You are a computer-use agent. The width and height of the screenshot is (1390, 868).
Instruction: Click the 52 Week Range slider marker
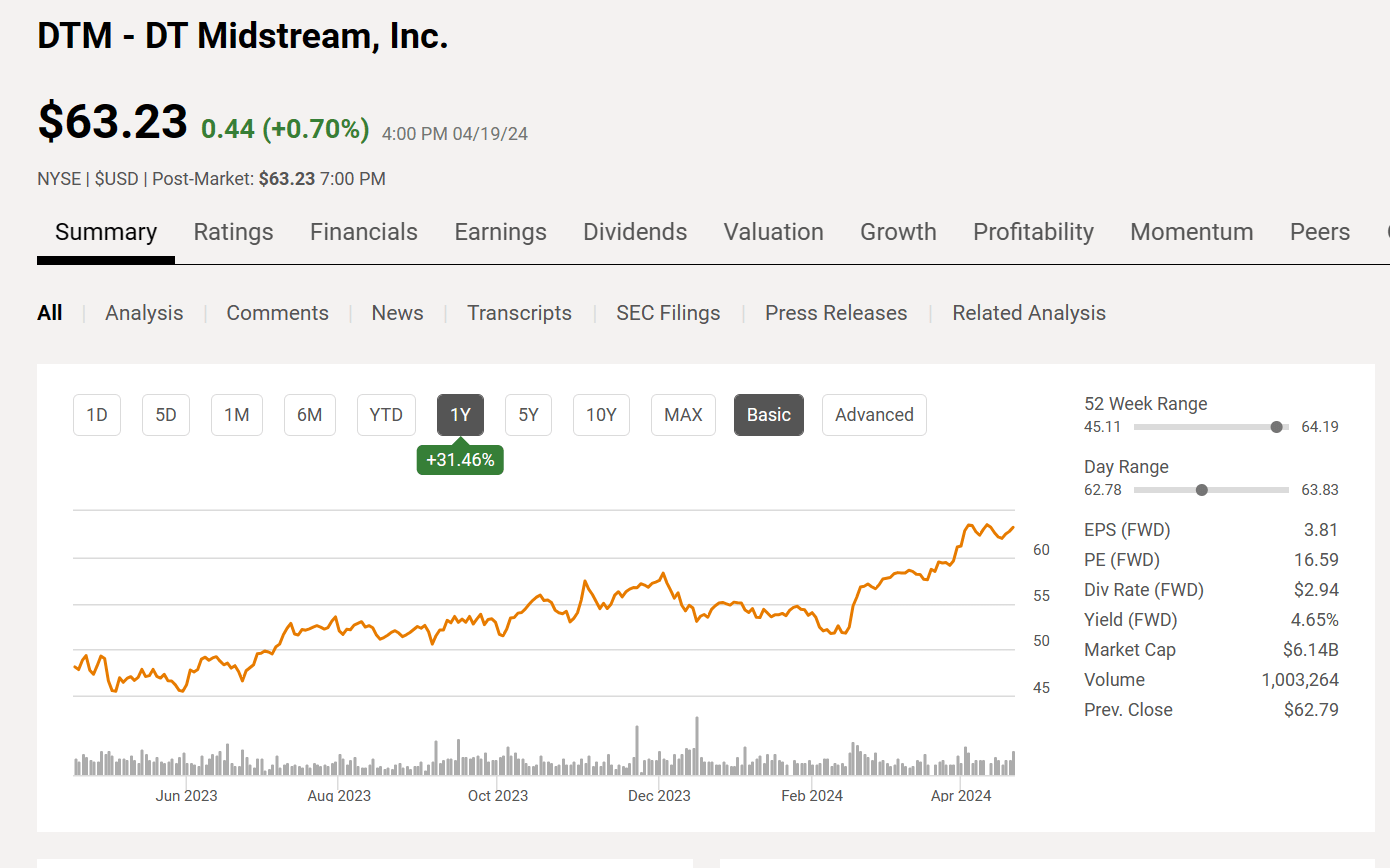pyautogui.click(x=1276, y=426)
